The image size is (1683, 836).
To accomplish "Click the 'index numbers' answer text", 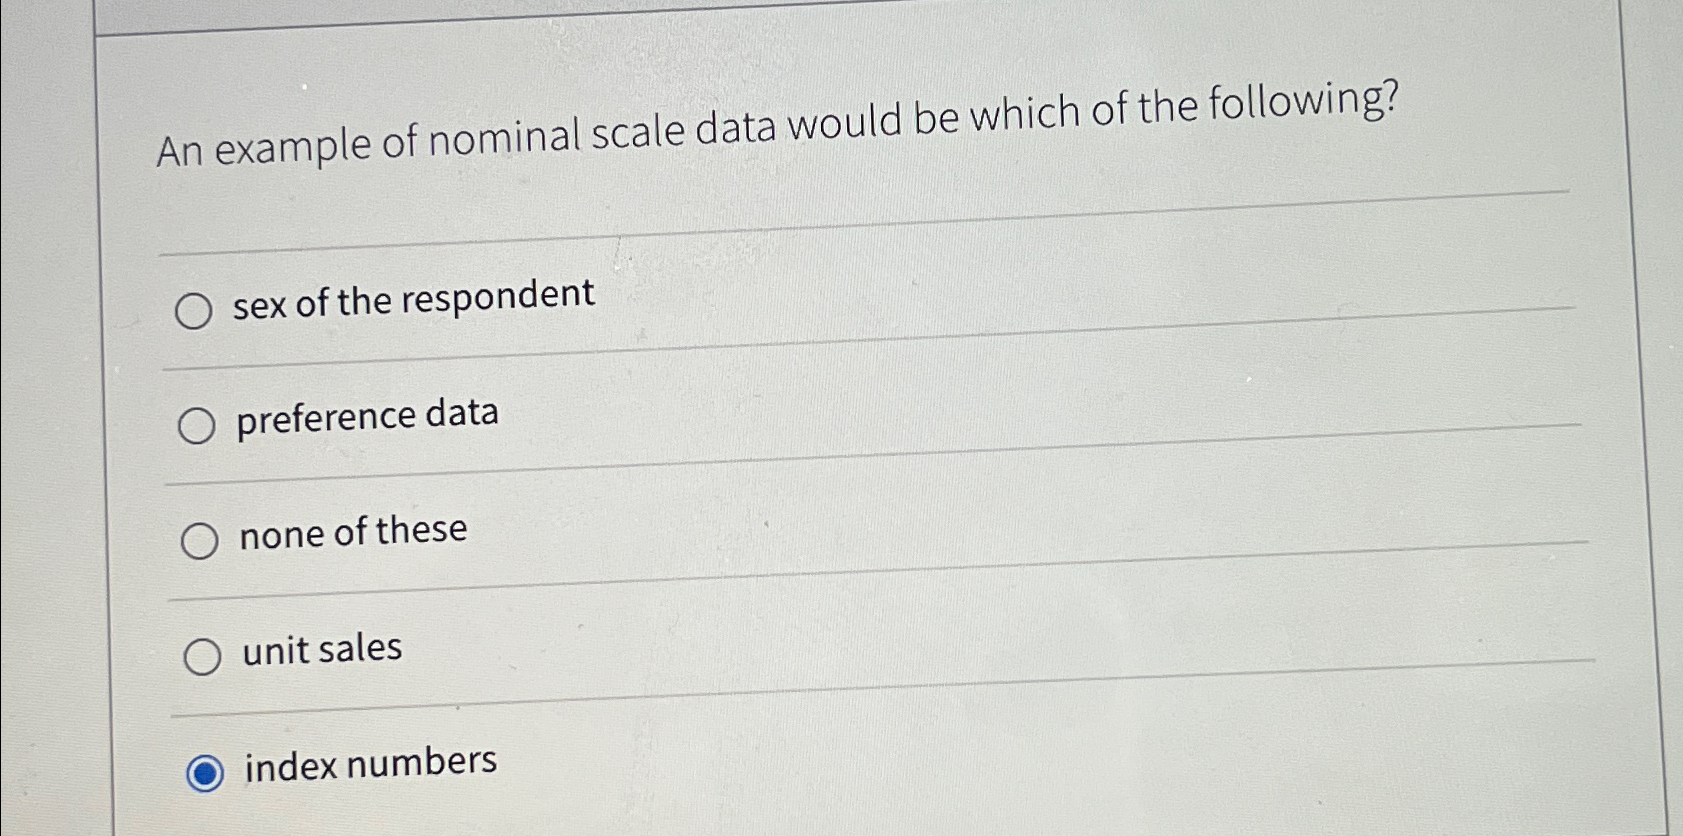I will 368,762.
